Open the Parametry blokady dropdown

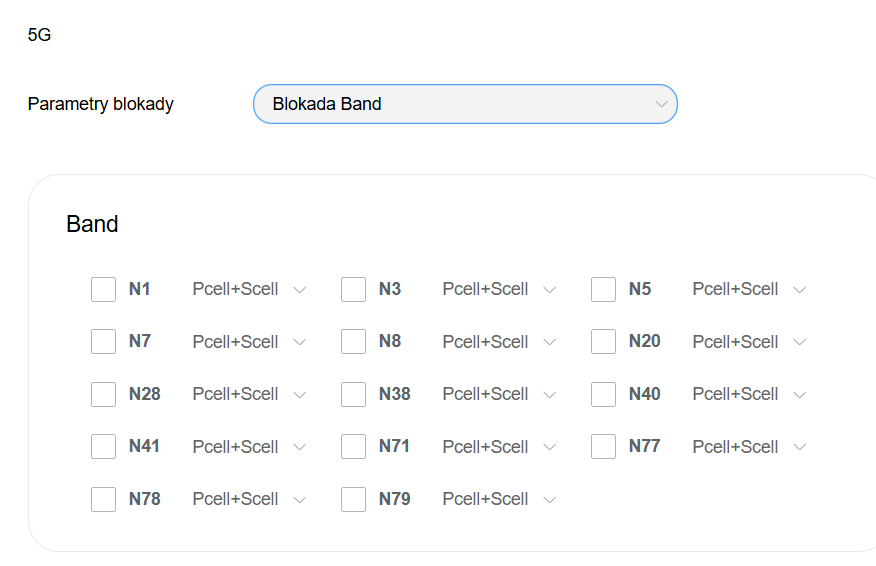465,104
